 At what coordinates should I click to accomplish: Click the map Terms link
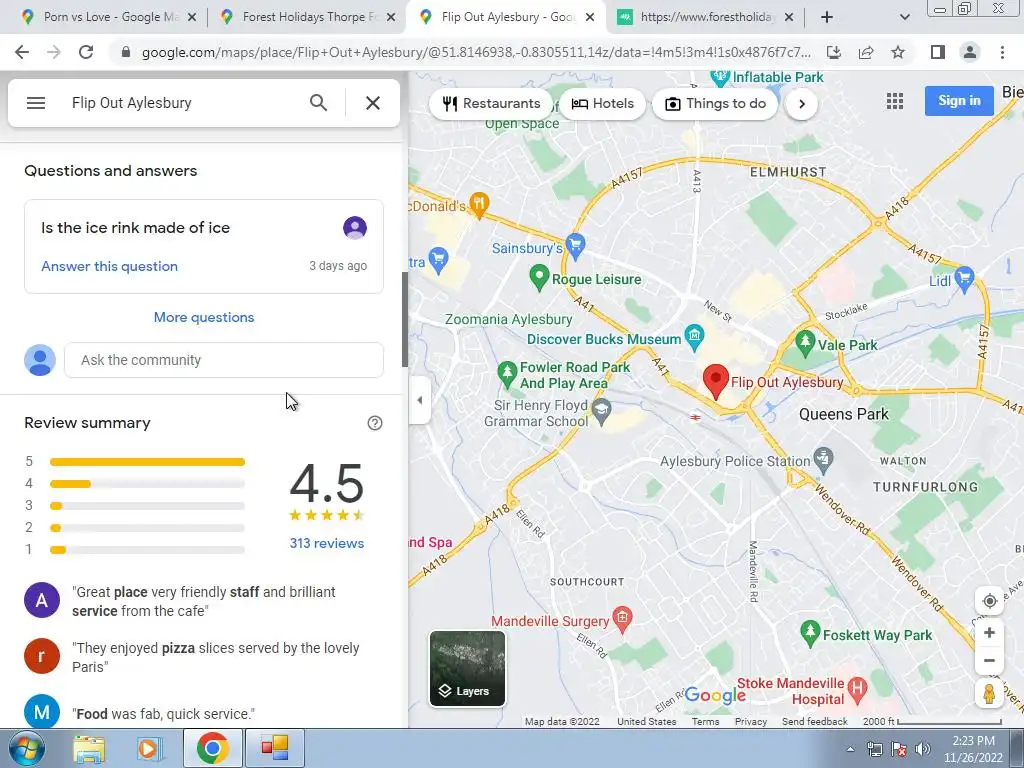tap(705, 722)
